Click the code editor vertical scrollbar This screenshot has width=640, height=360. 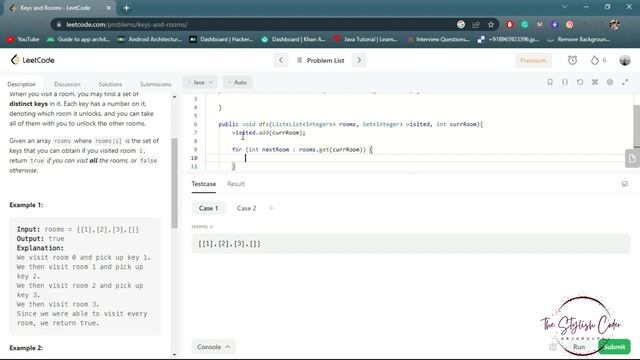(636, 127)
